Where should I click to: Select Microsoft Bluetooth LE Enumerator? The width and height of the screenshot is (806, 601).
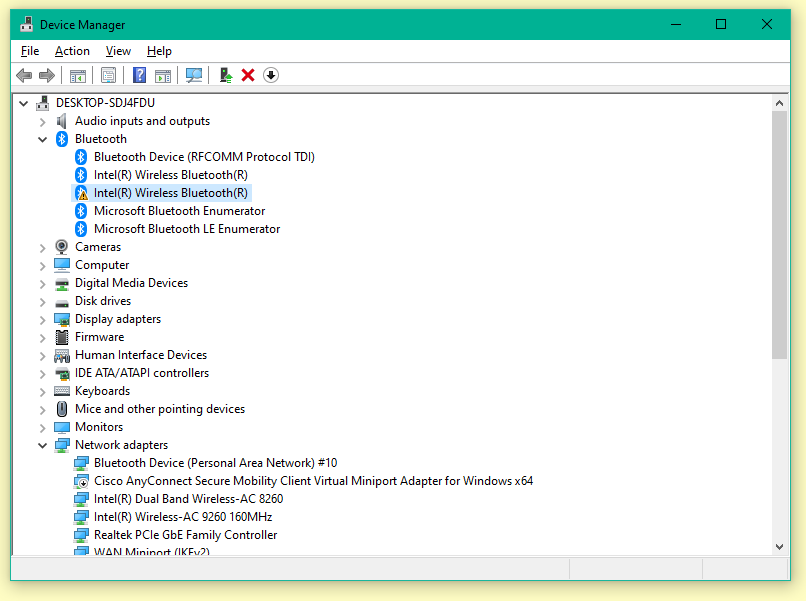[187, 229]
